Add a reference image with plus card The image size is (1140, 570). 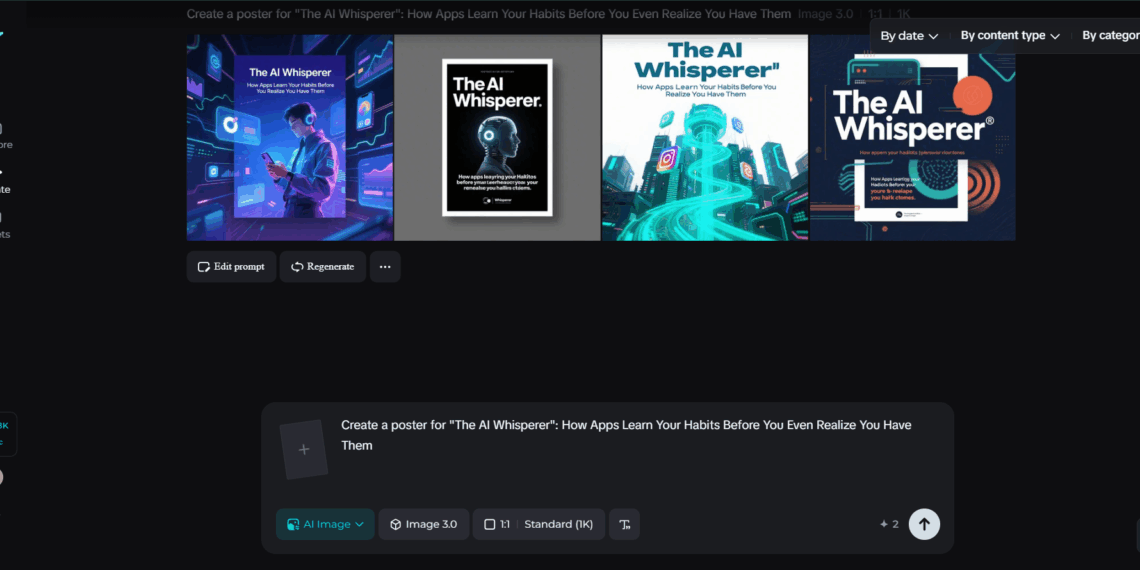[x=304, y=449]
